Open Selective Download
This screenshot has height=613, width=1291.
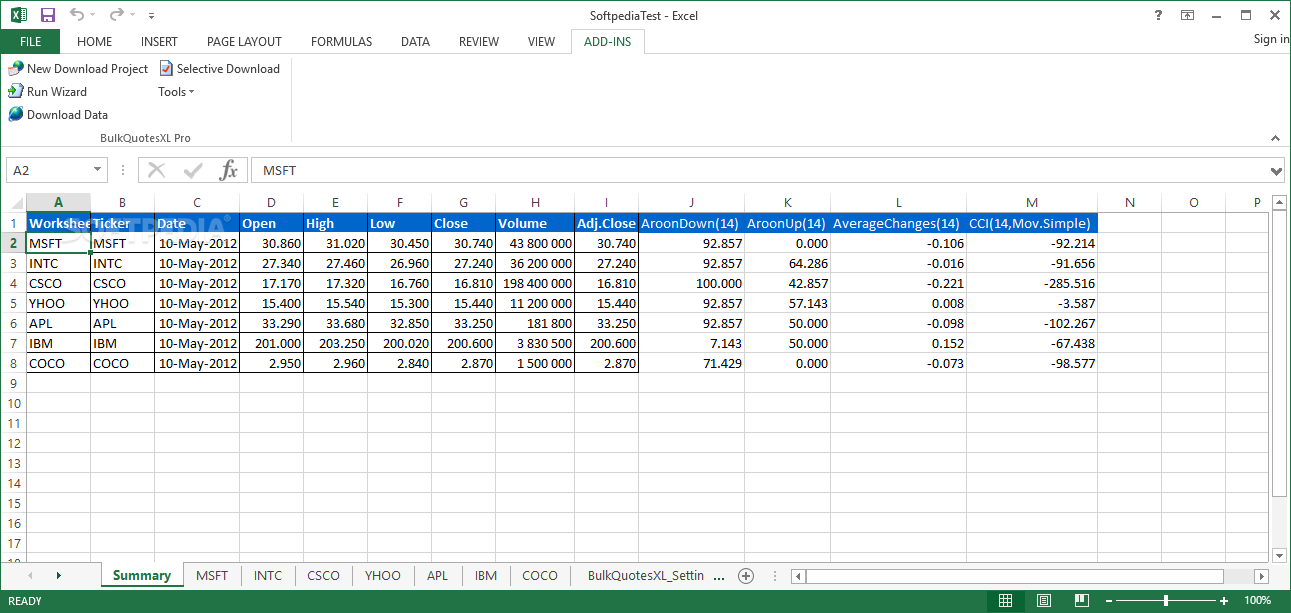tap(219, 68)
